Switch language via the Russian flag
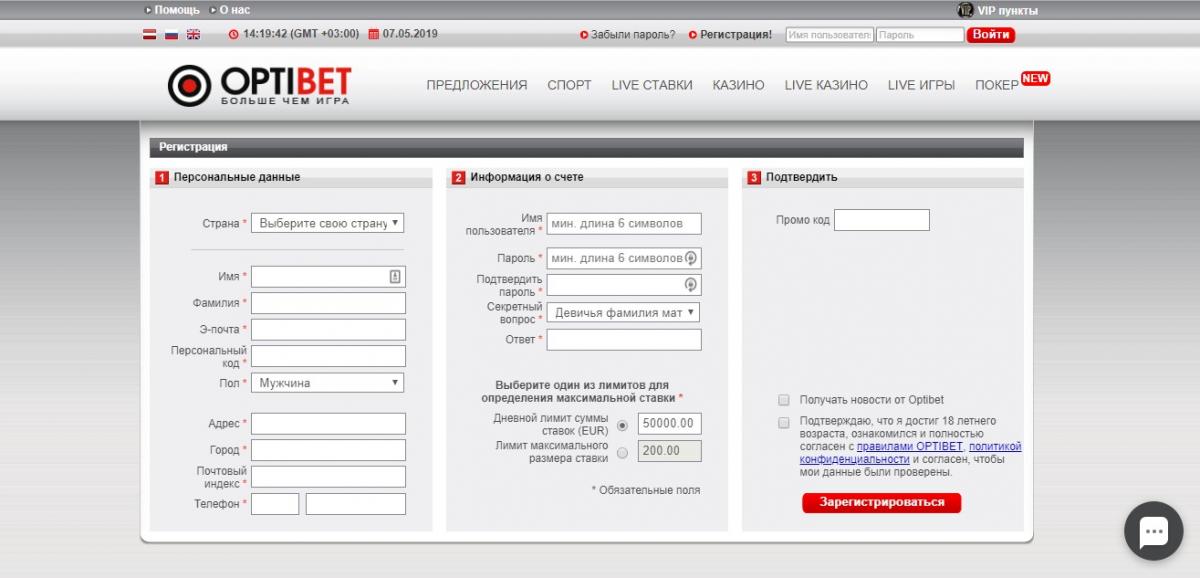Screen dimensions: 1200x578 pyautogui.click(x=171, y=34)
